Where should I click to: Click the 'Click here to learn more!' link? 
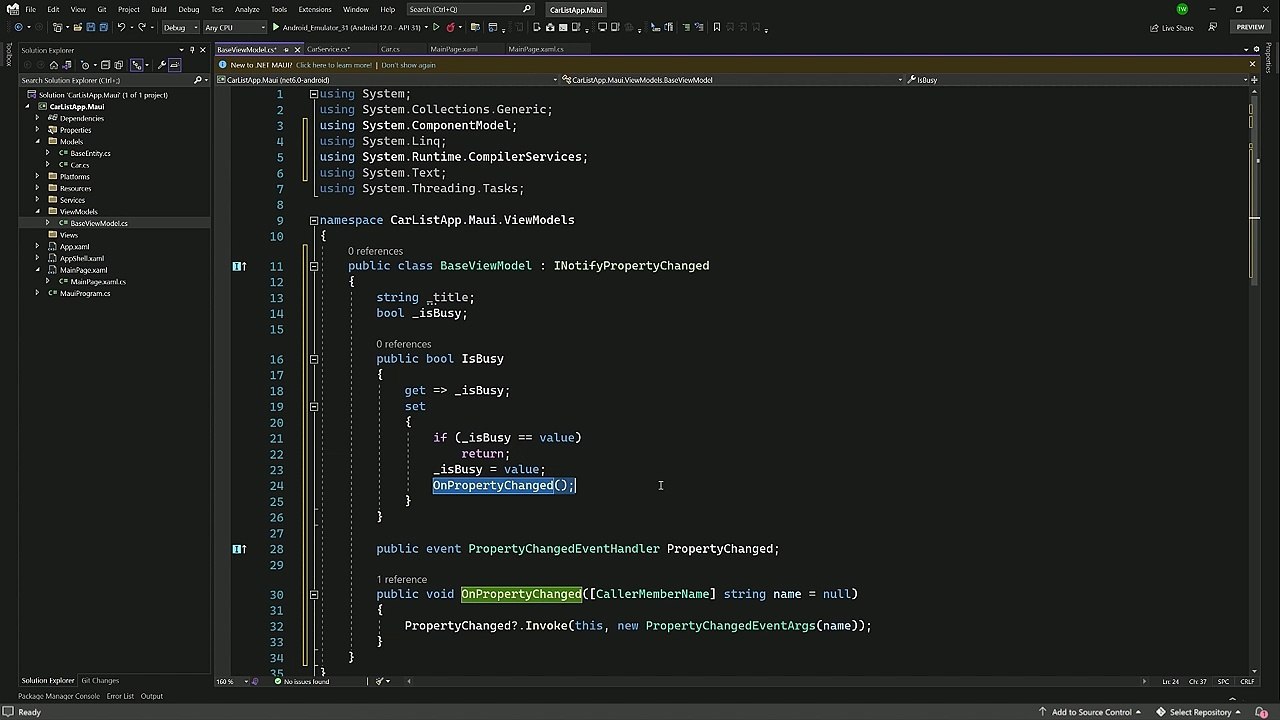pyautogui.click(x=334, y=65)
